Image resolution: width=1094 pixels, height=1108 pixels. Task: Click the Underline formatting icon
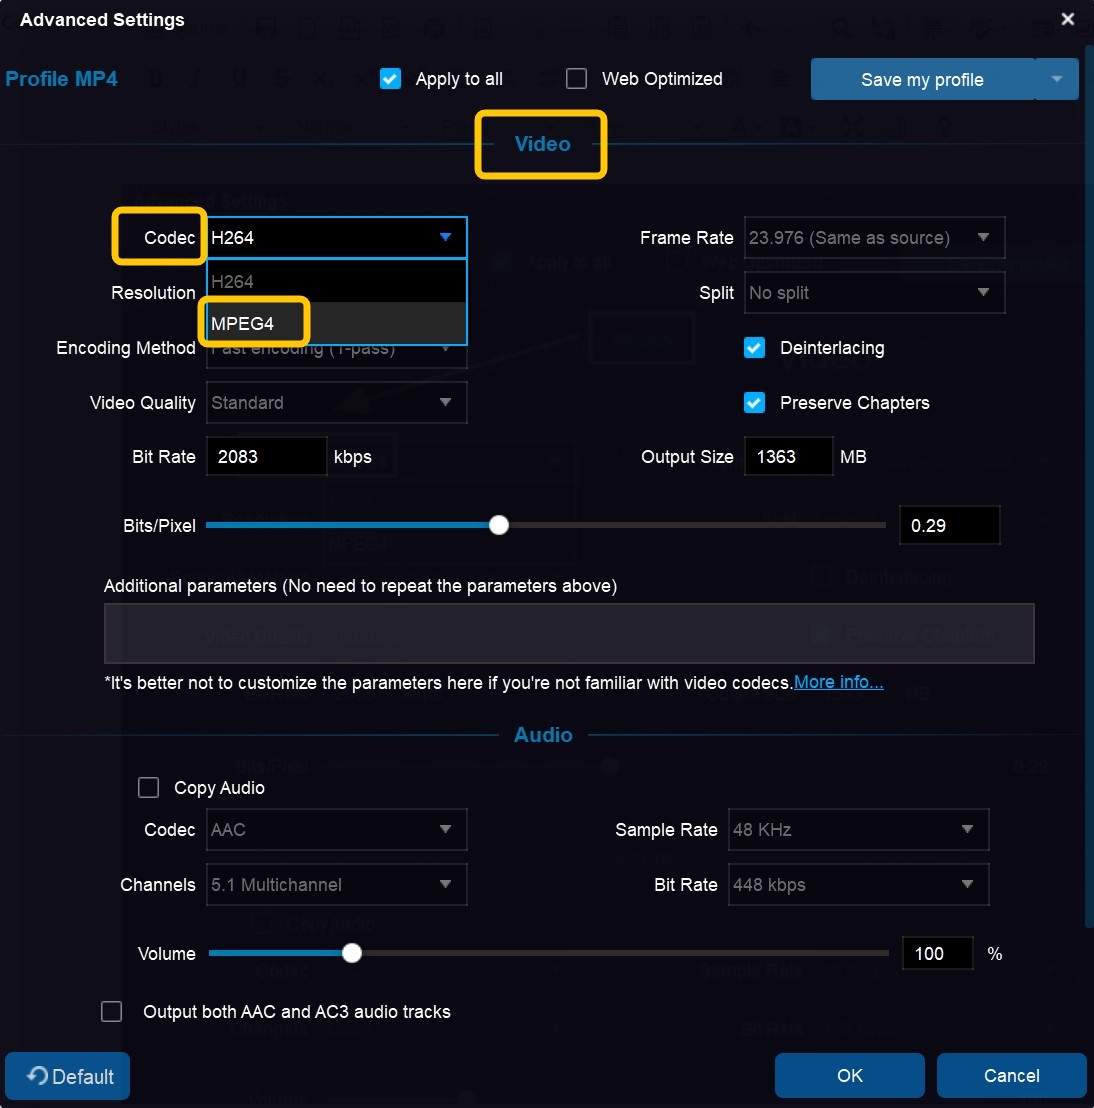(x=238, y=78)
